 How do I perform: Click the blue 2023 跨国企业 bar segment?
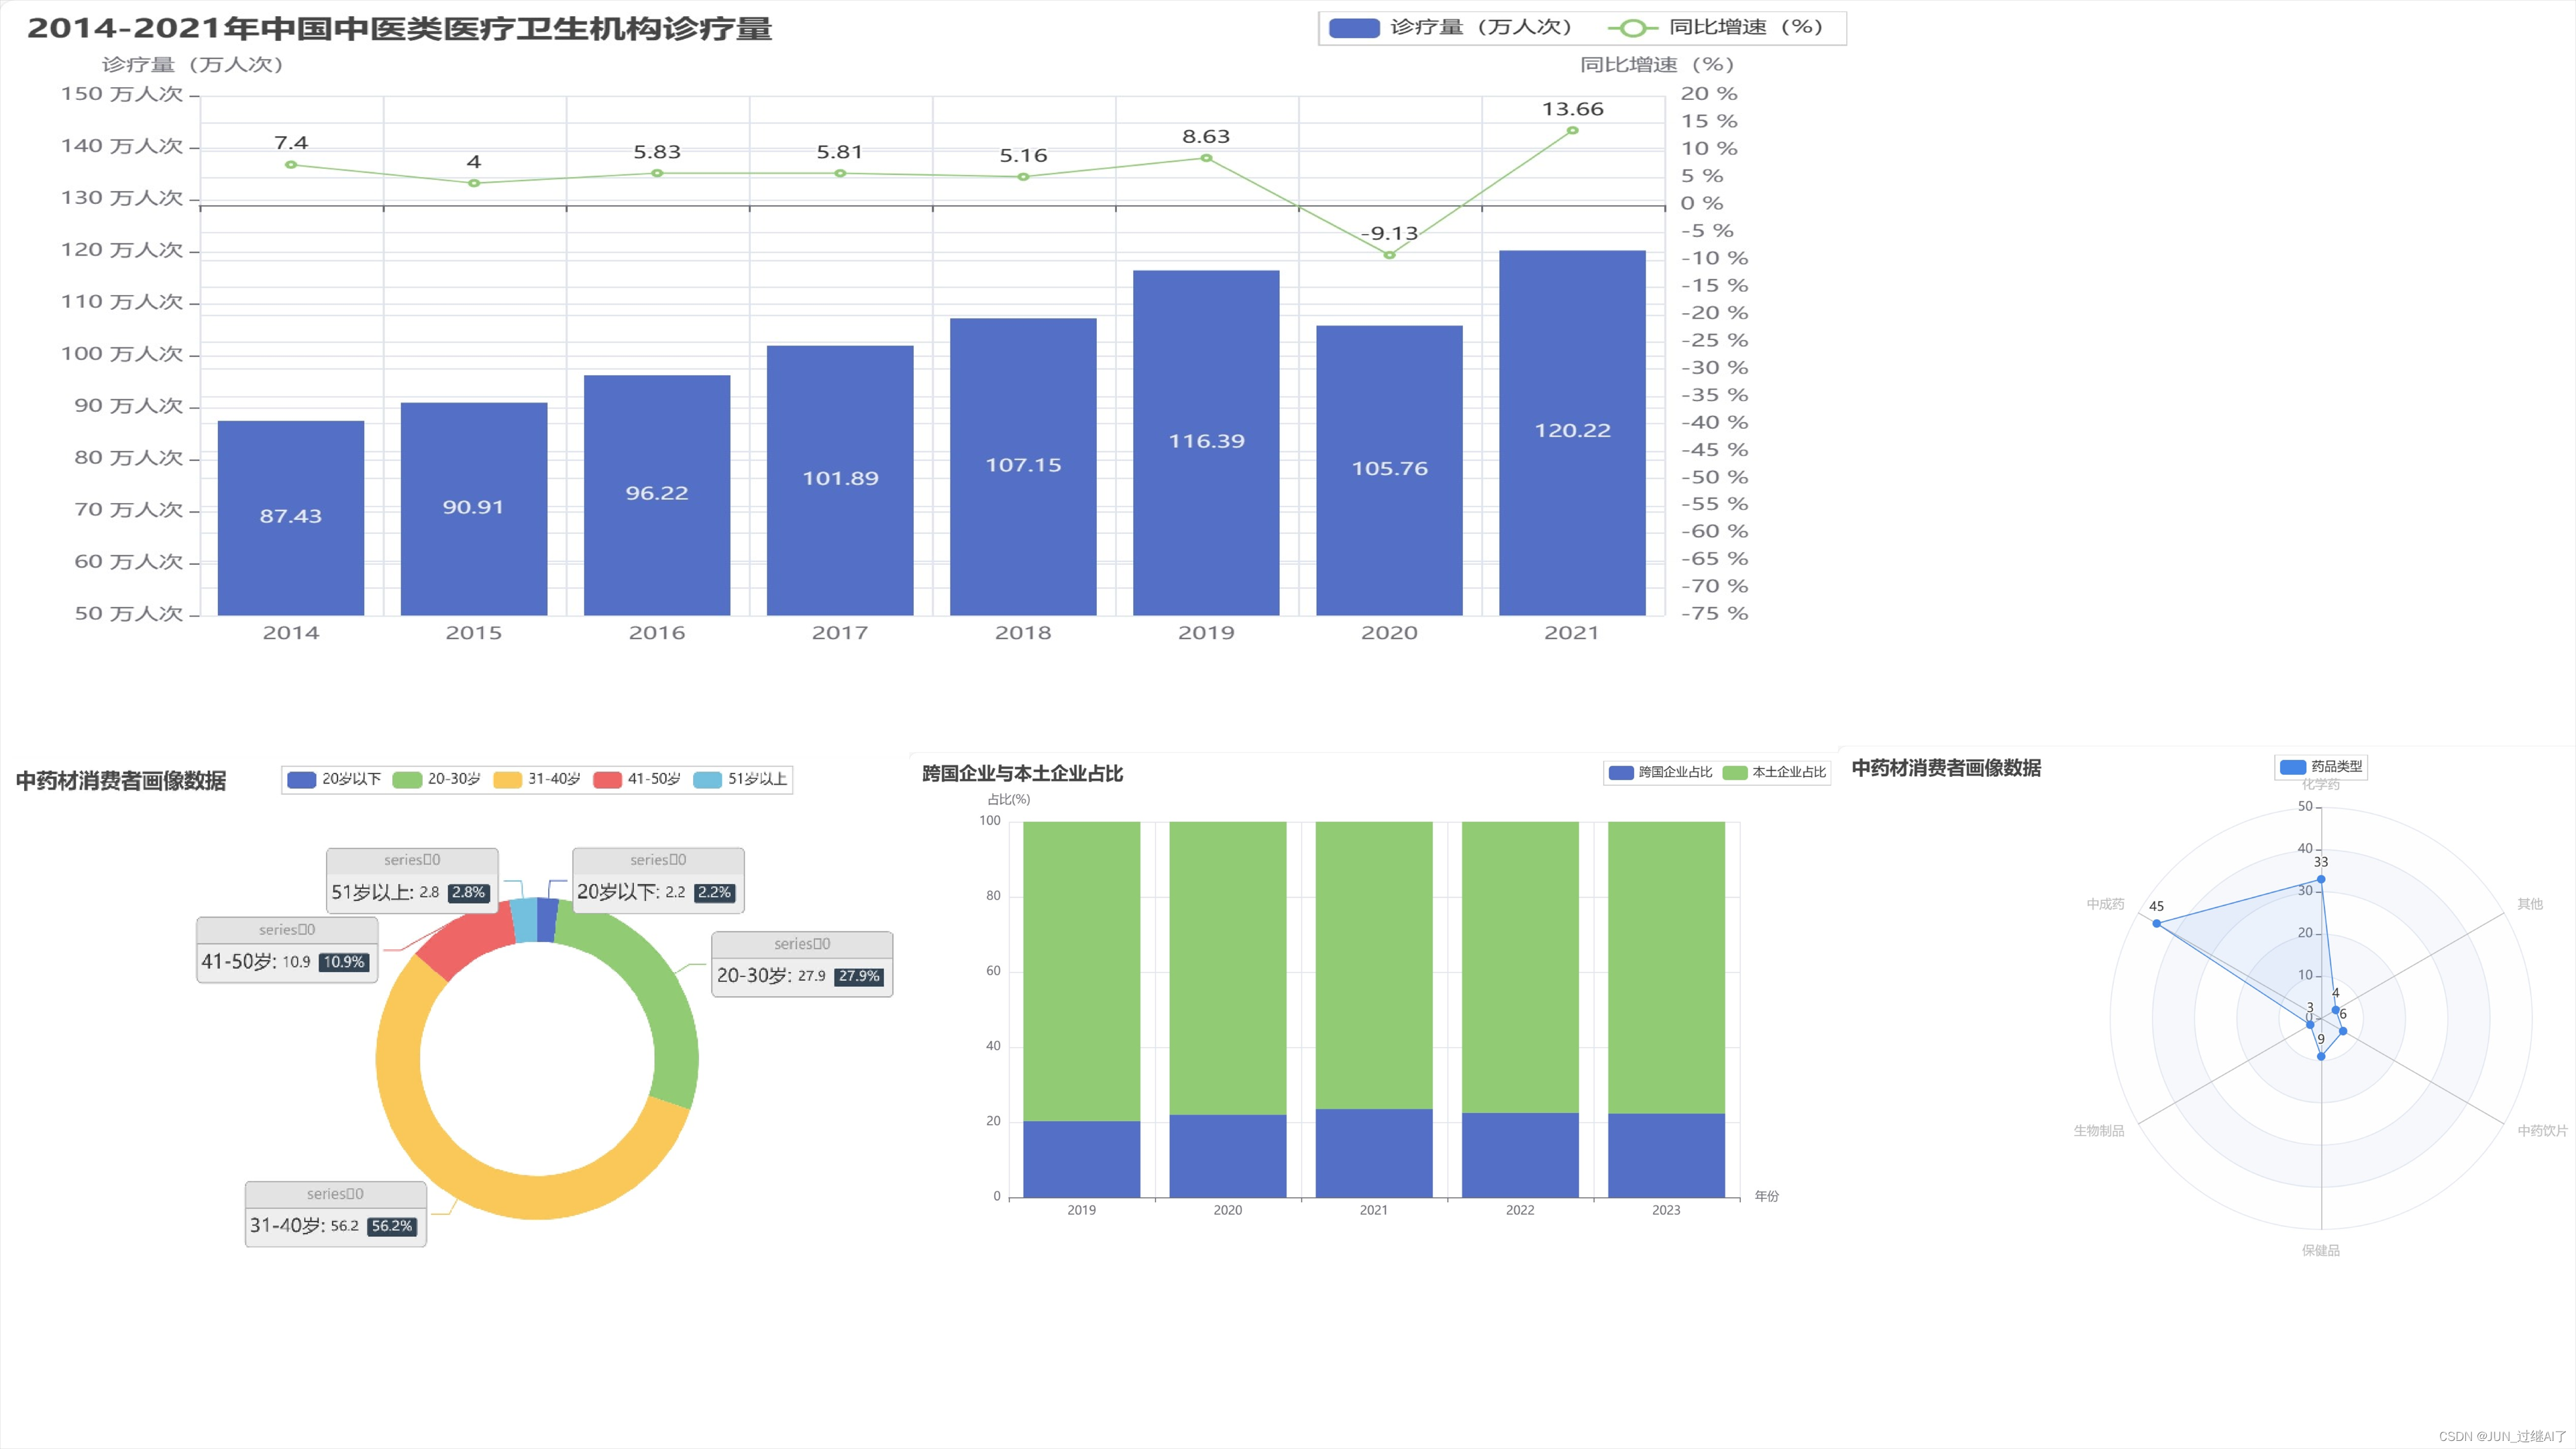(1666, 1155)
